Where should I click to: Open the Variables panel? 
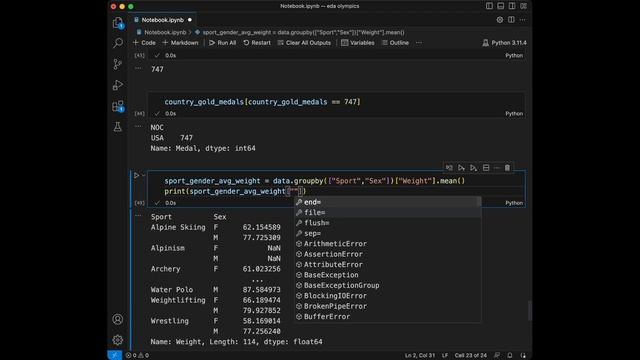coord(358,42)
